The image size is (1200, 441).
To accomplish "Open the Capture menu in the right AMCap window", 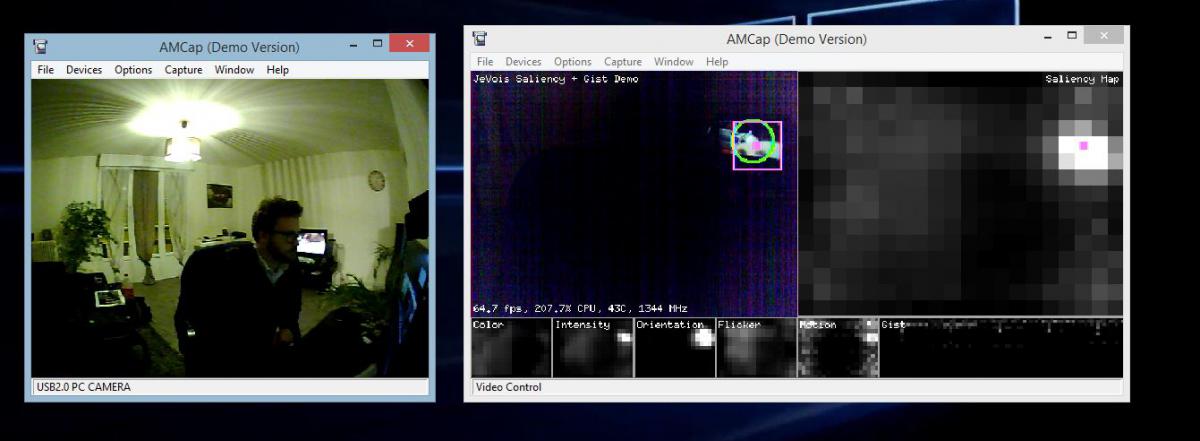I will tap(623, 62).
